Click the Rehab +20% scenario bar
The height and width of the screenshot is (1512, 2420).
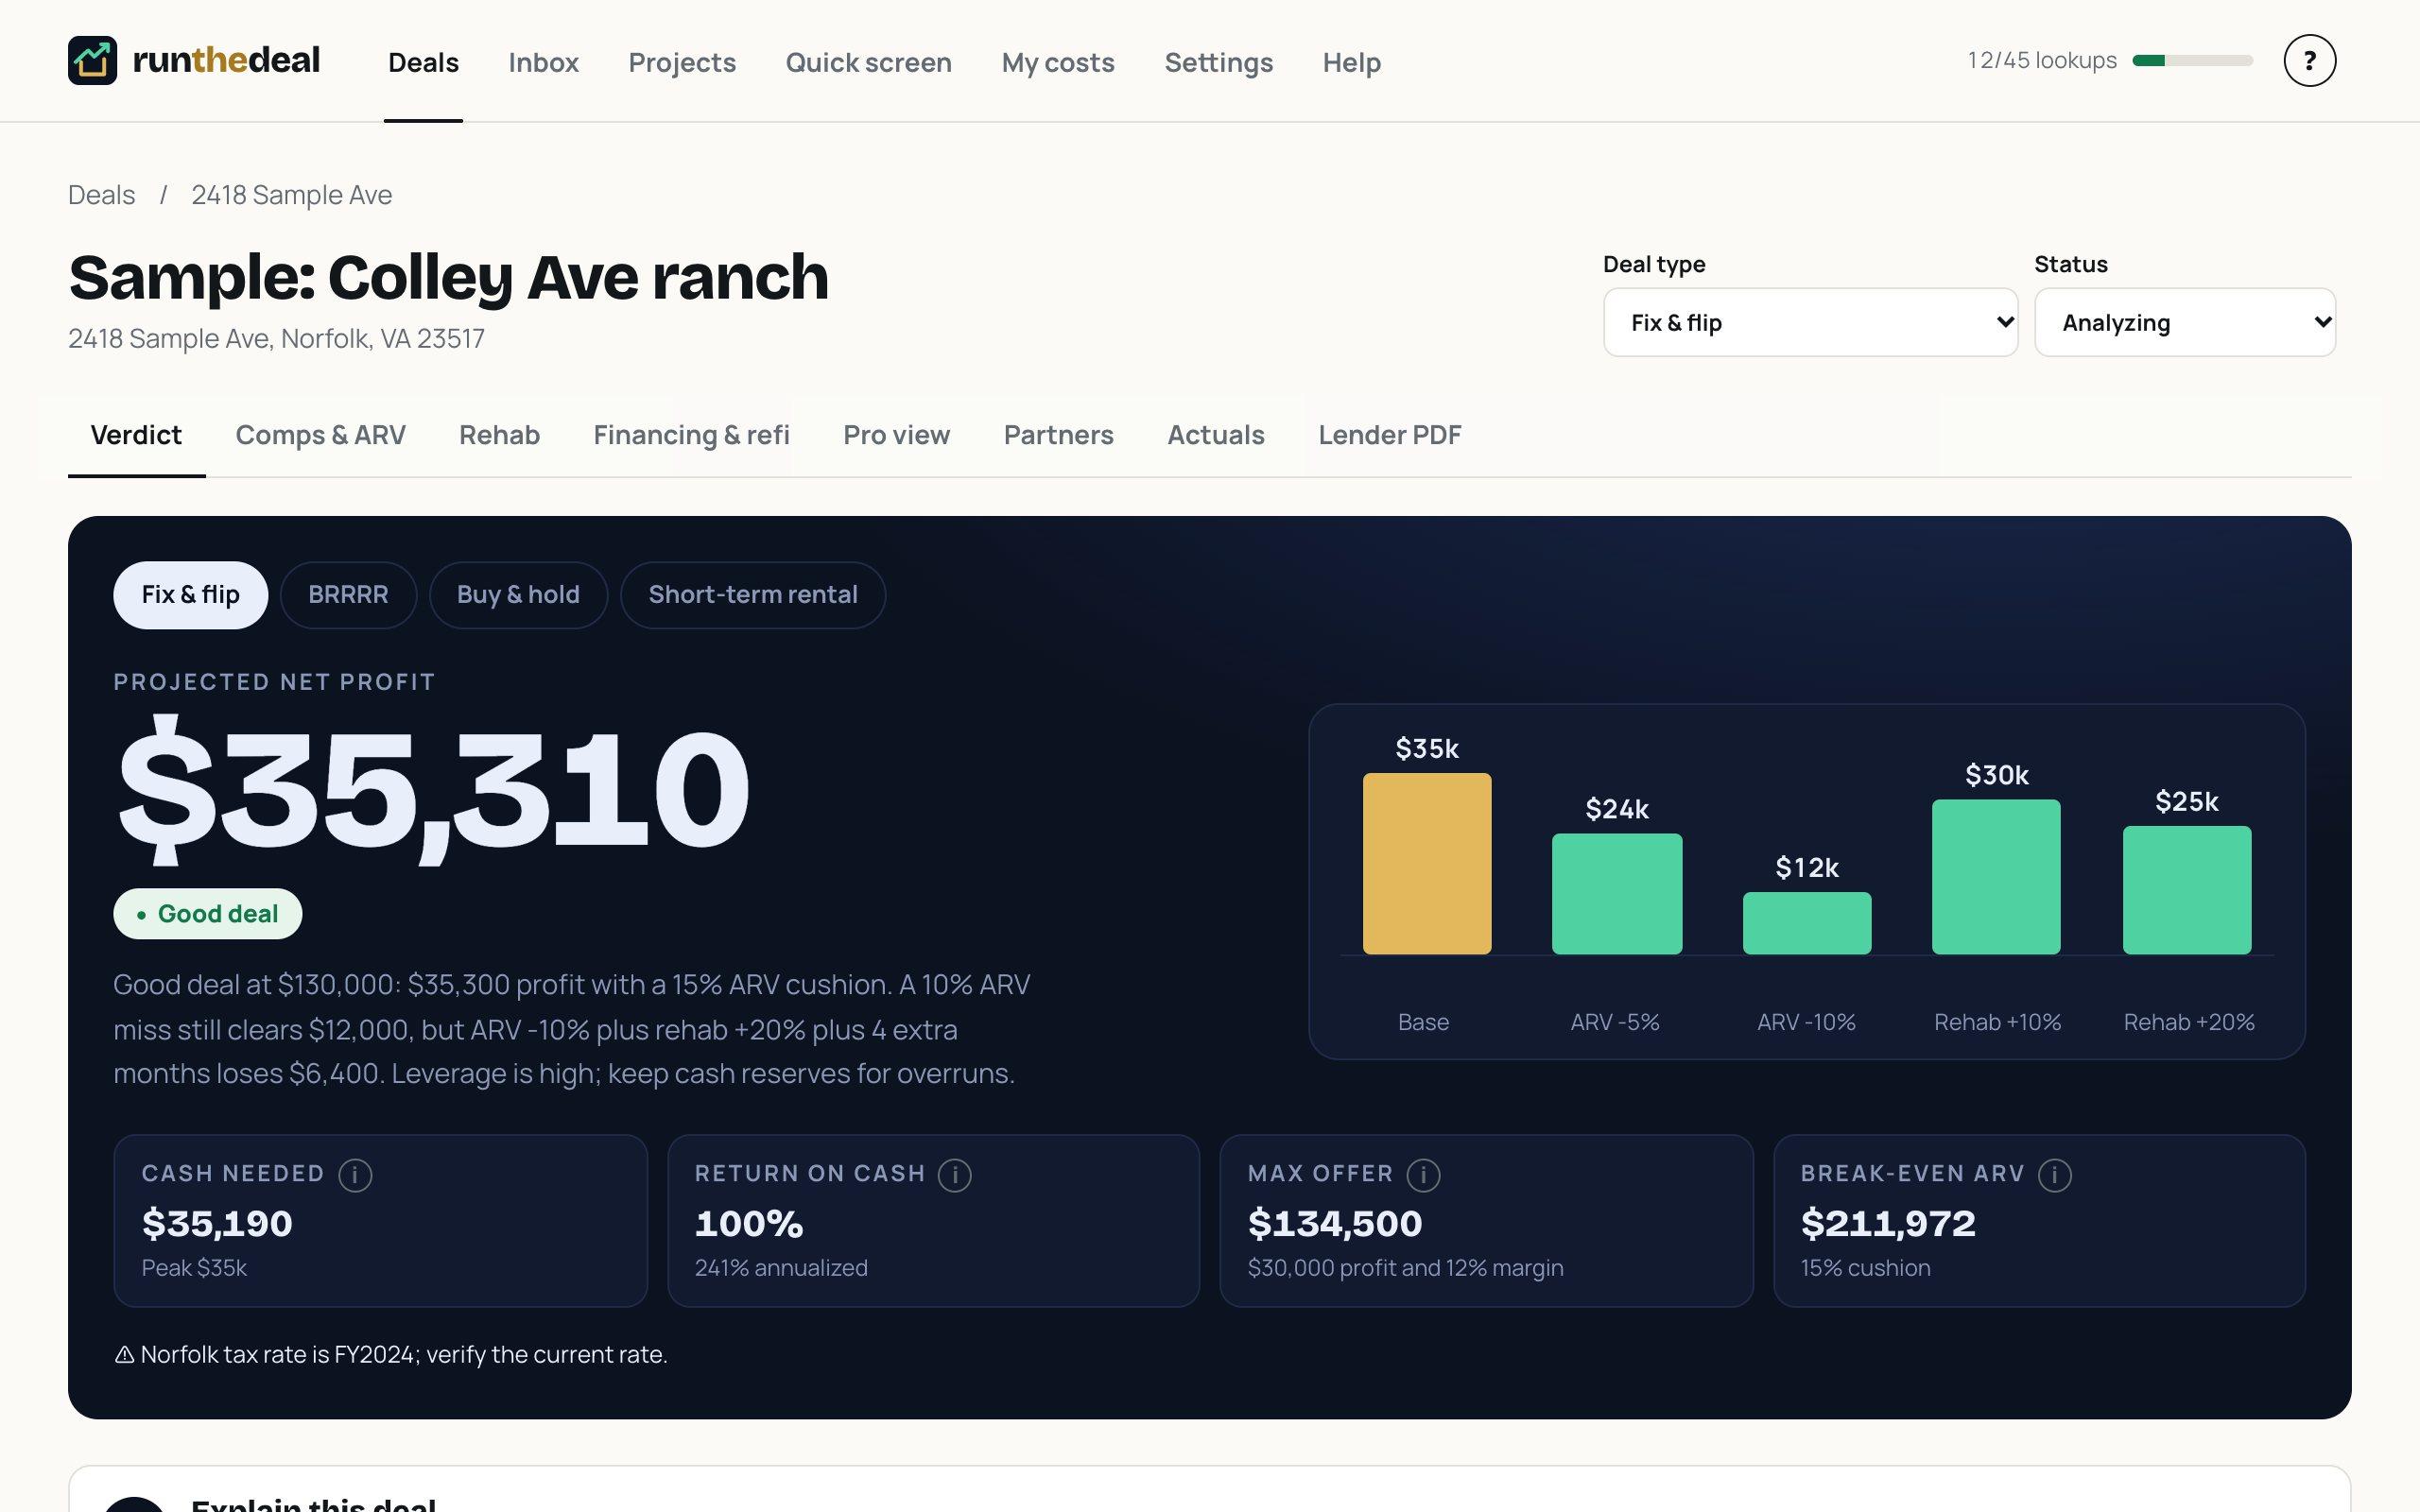pyautogui.click(x=2187, y=890)
